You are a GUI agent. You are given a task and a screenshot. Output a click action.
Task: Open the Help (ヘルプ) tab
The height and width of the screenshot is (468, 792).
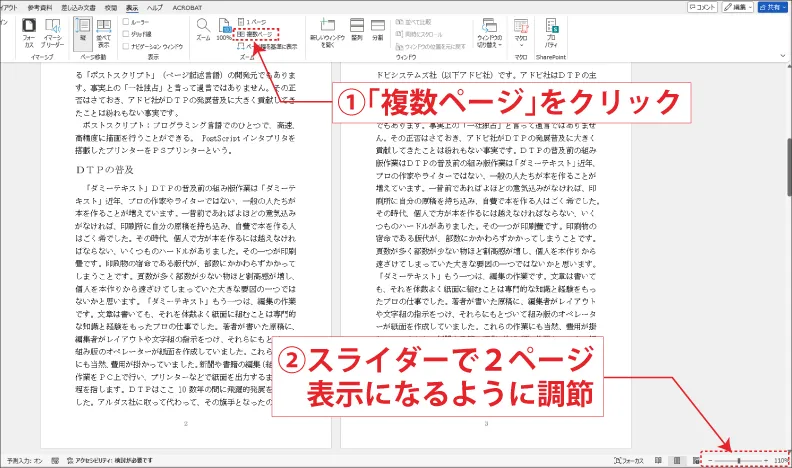(x=155, y=8)
